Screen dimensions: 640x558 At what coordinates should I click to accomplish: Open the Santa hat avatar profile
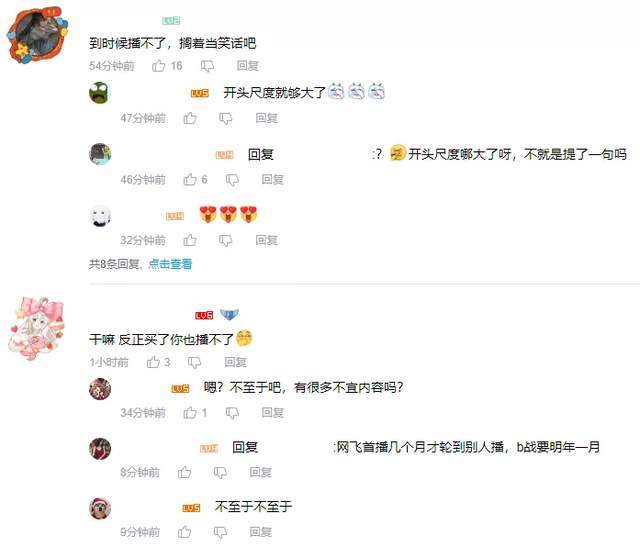[x=100, y=508]
